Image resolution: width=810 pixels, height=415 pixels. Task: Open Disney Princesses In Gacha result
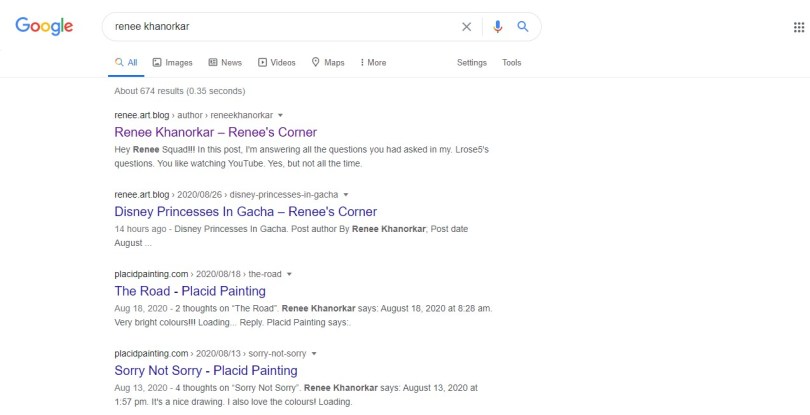click(245, 212)
